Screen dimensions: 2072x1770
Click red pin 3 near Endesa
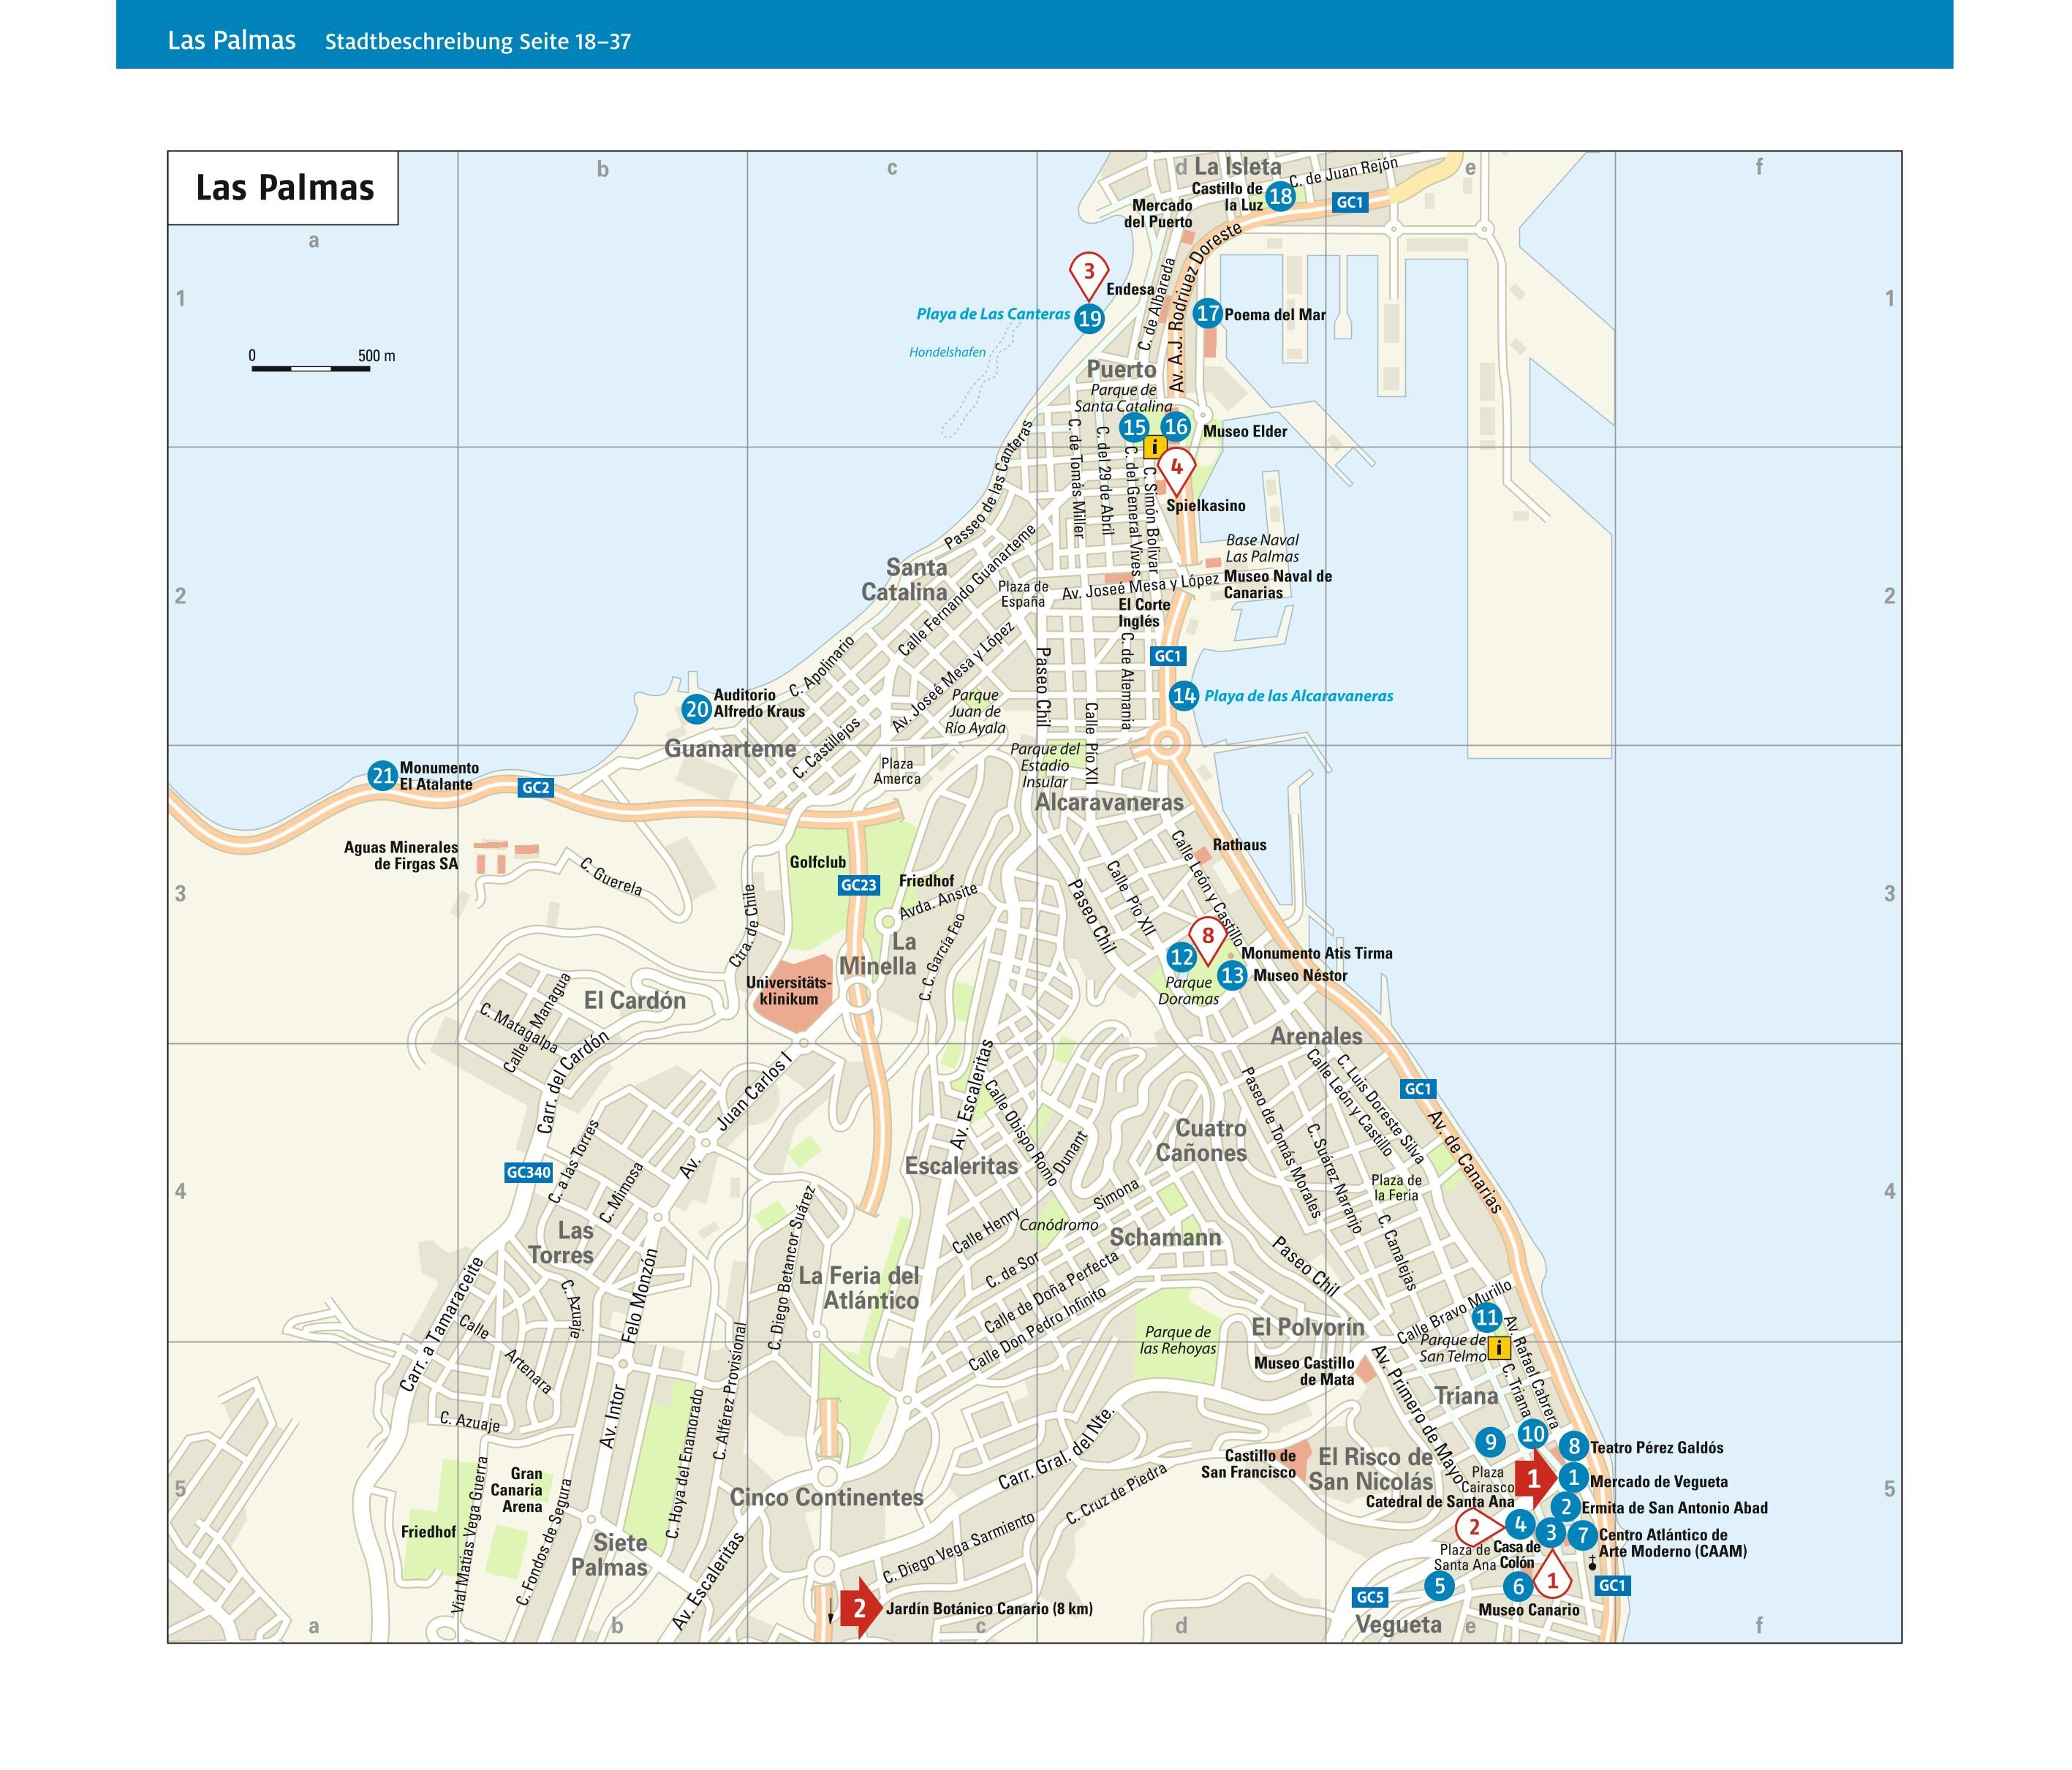pos(1089,272)
